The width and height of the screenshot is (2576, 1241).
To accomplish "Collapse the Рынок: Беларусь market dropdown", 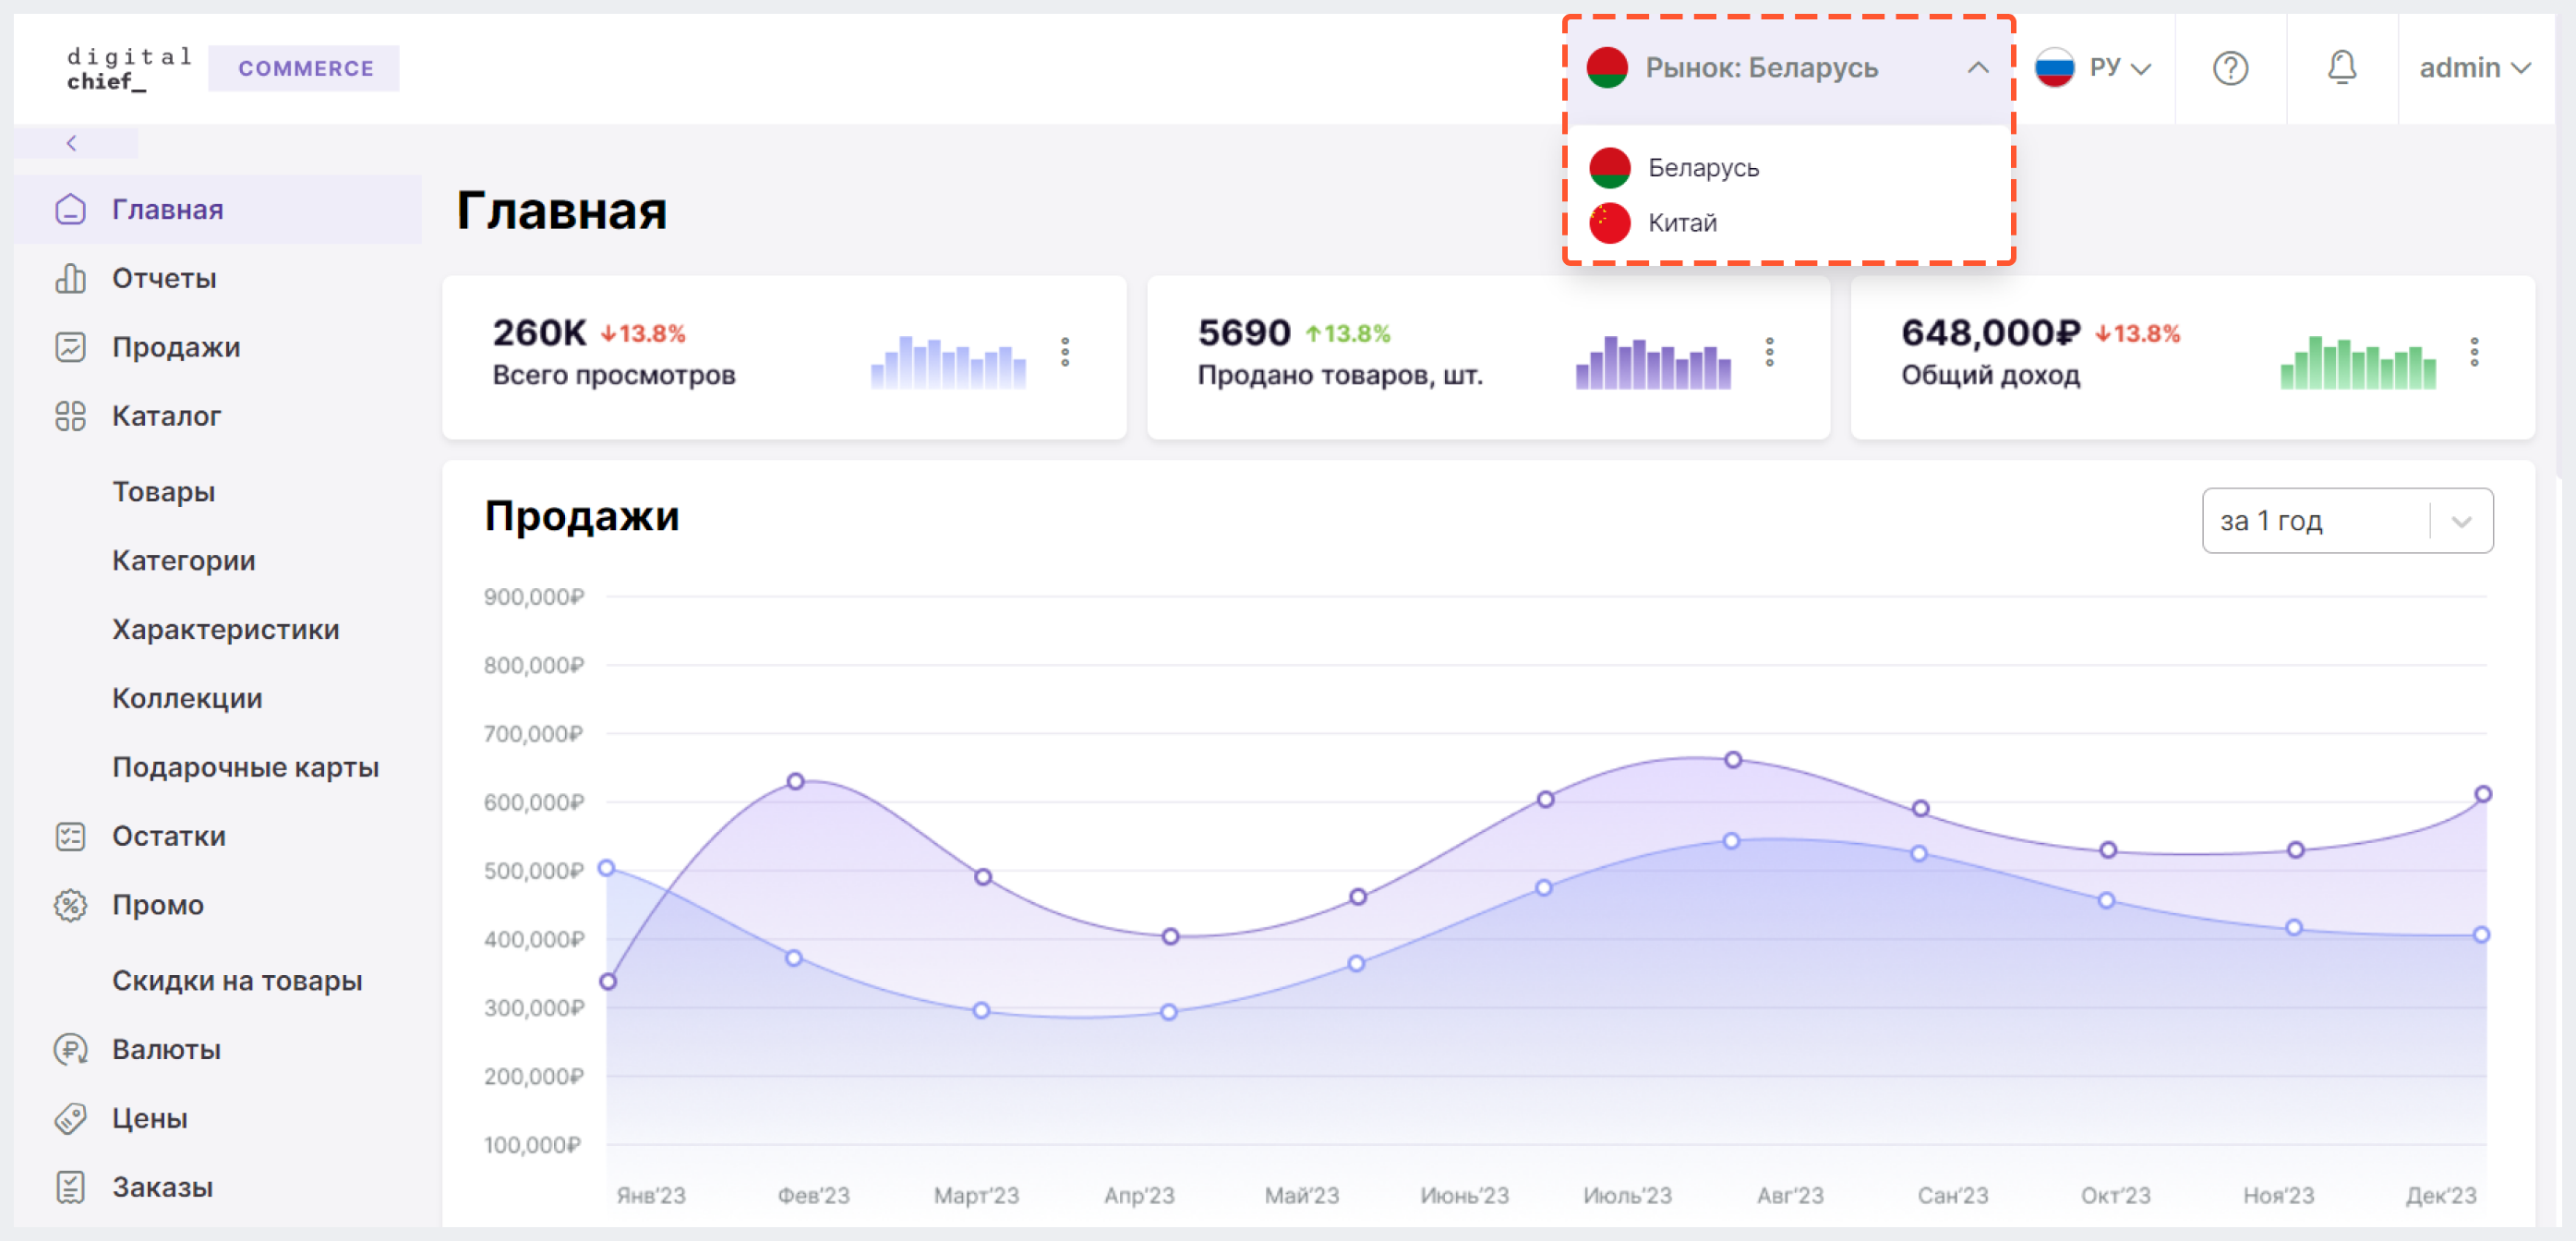I will click(1977, 68).
